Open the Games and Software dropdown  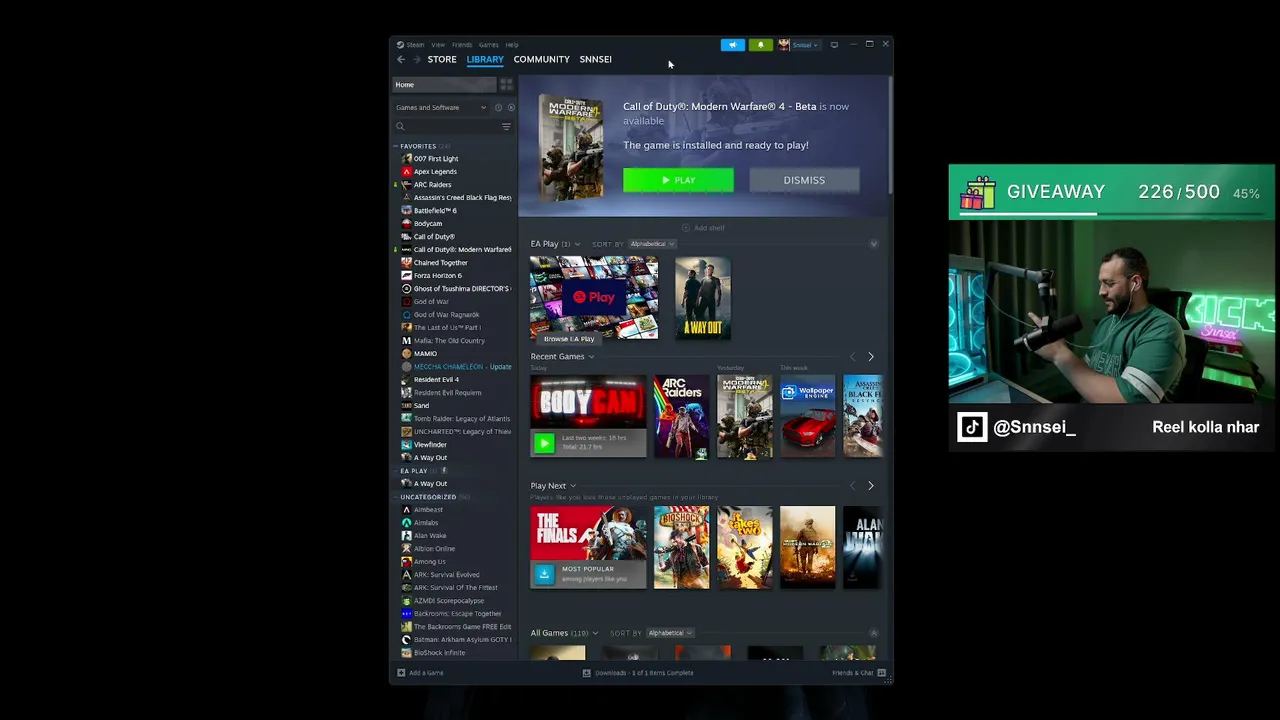440,108
